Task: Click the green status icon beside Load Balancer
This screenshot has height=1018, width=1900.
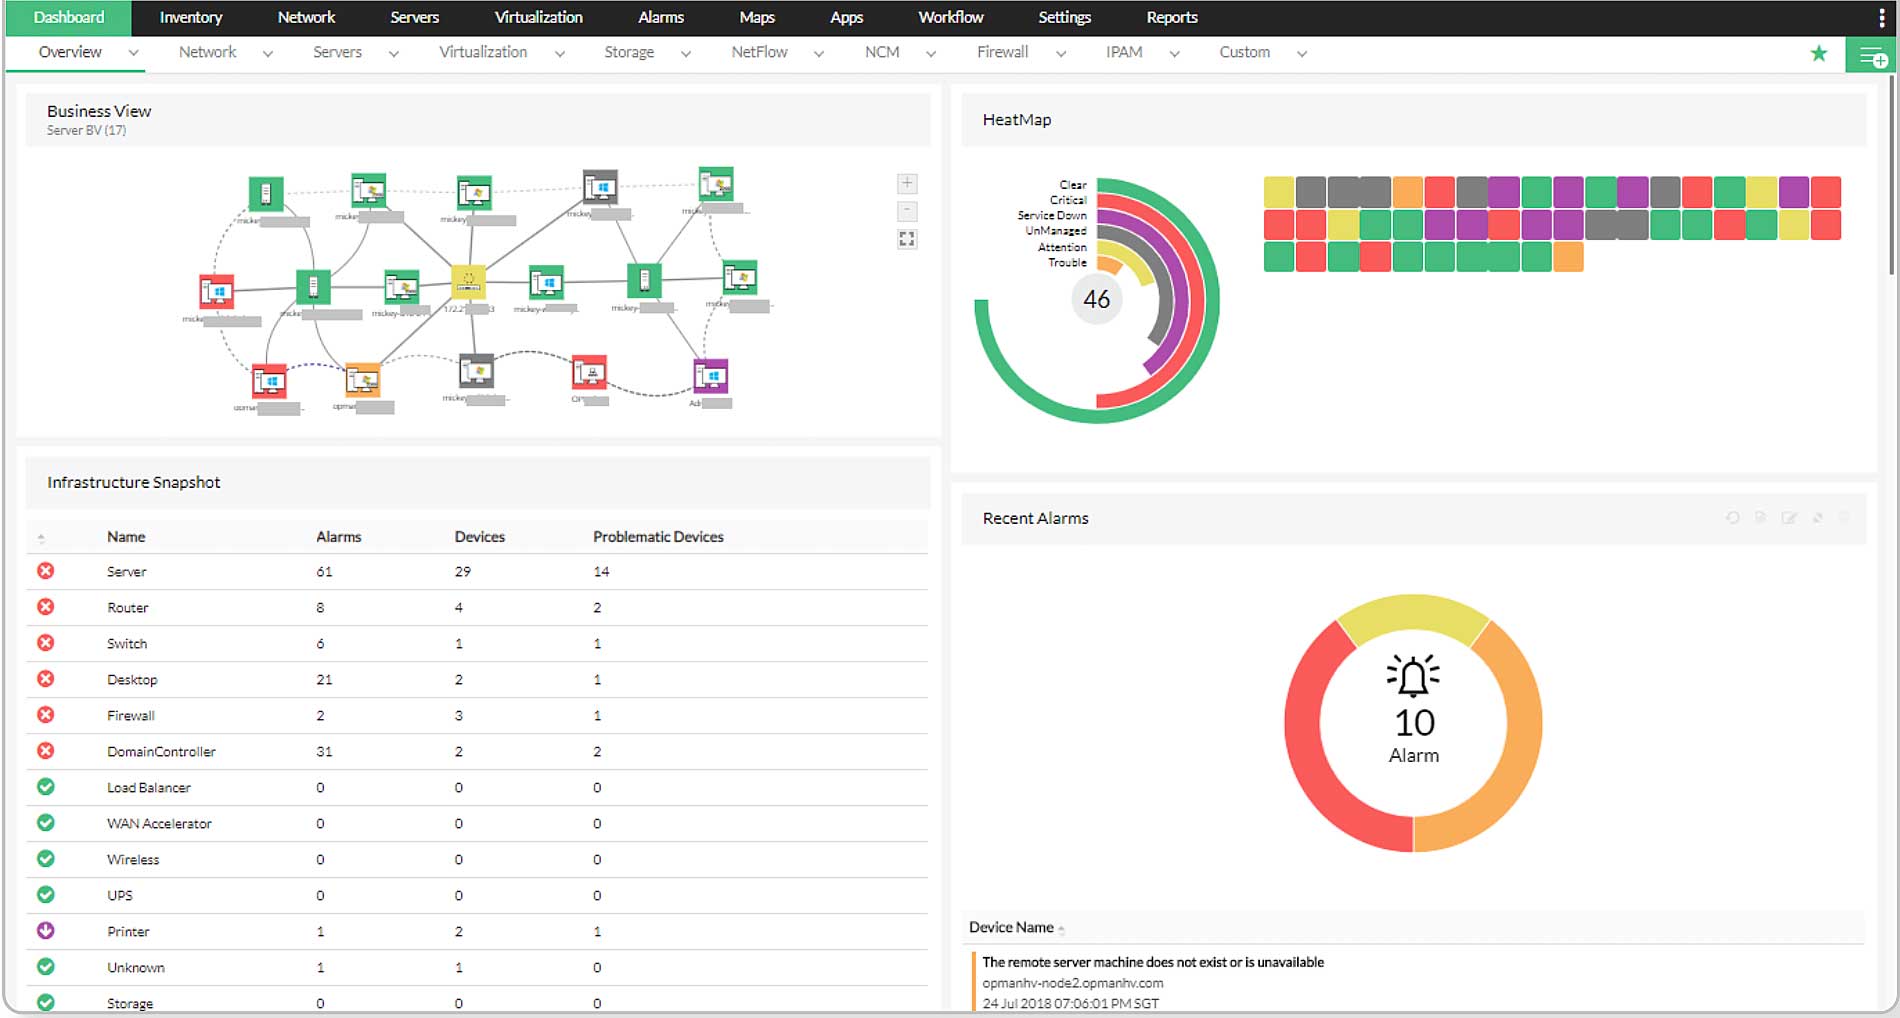Action: [46, 787]
